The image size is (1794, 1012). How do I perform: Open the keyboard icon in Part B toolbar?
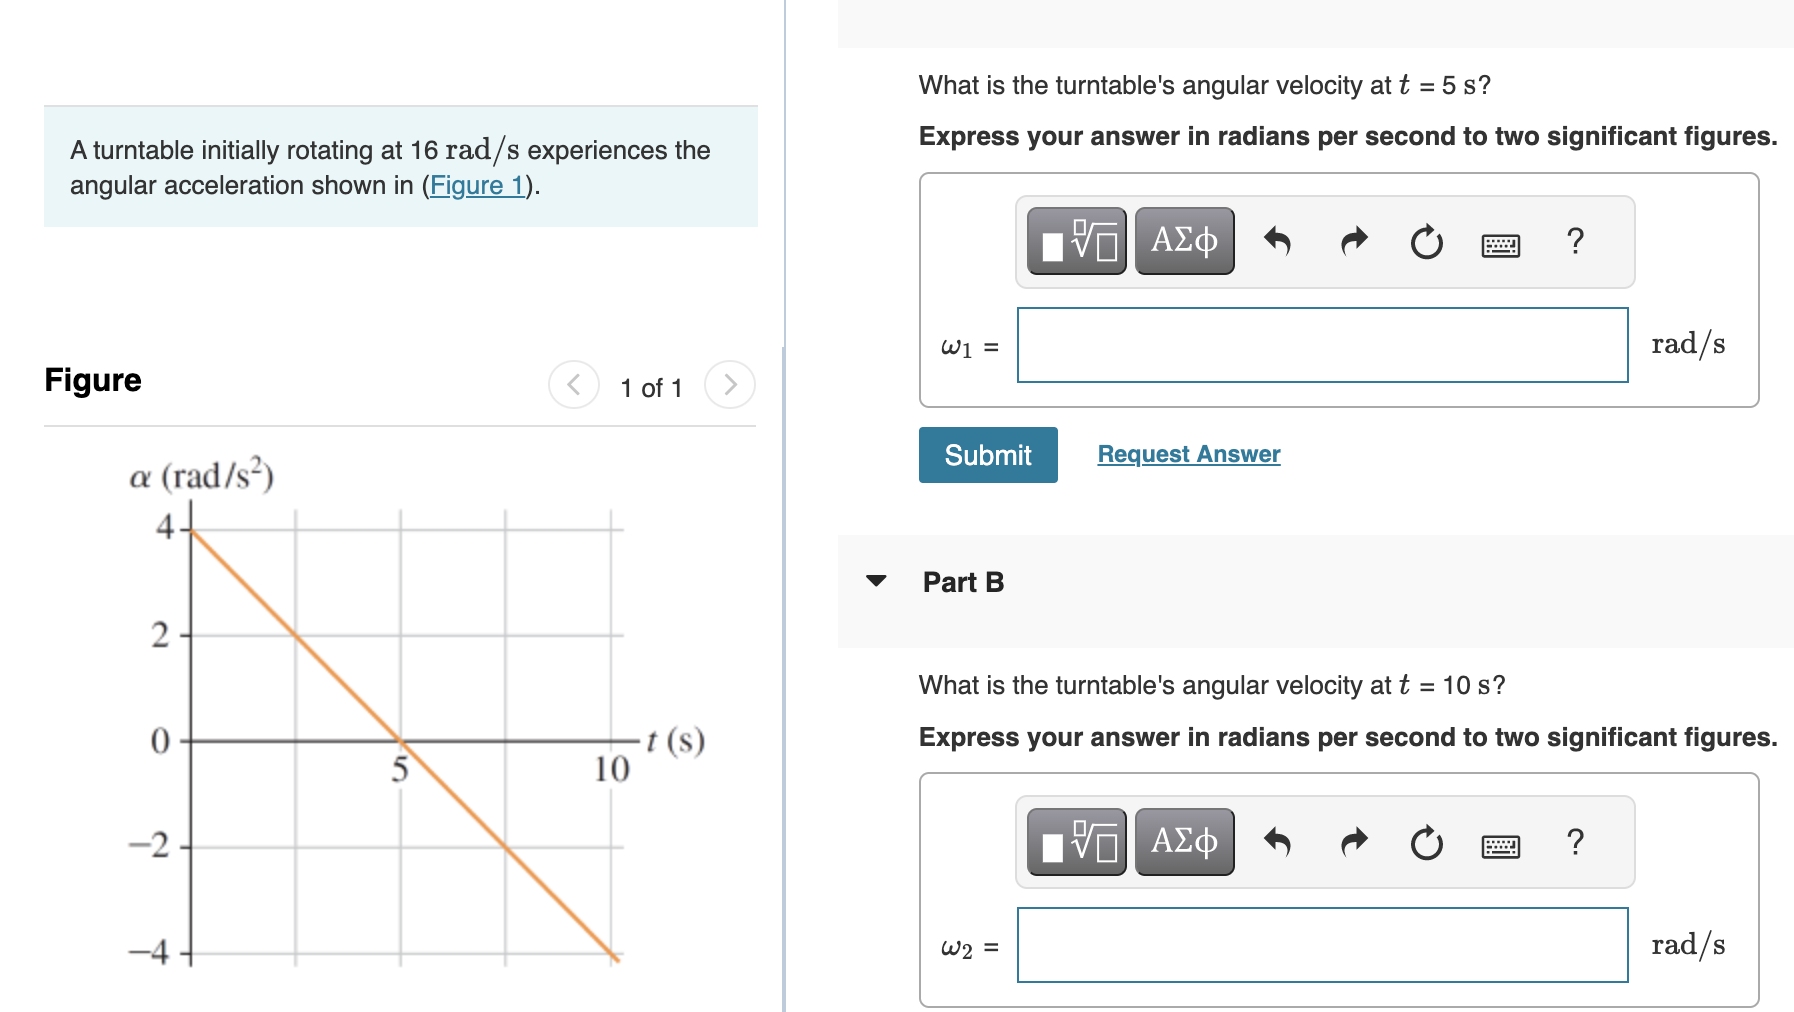pos(1502,843)
